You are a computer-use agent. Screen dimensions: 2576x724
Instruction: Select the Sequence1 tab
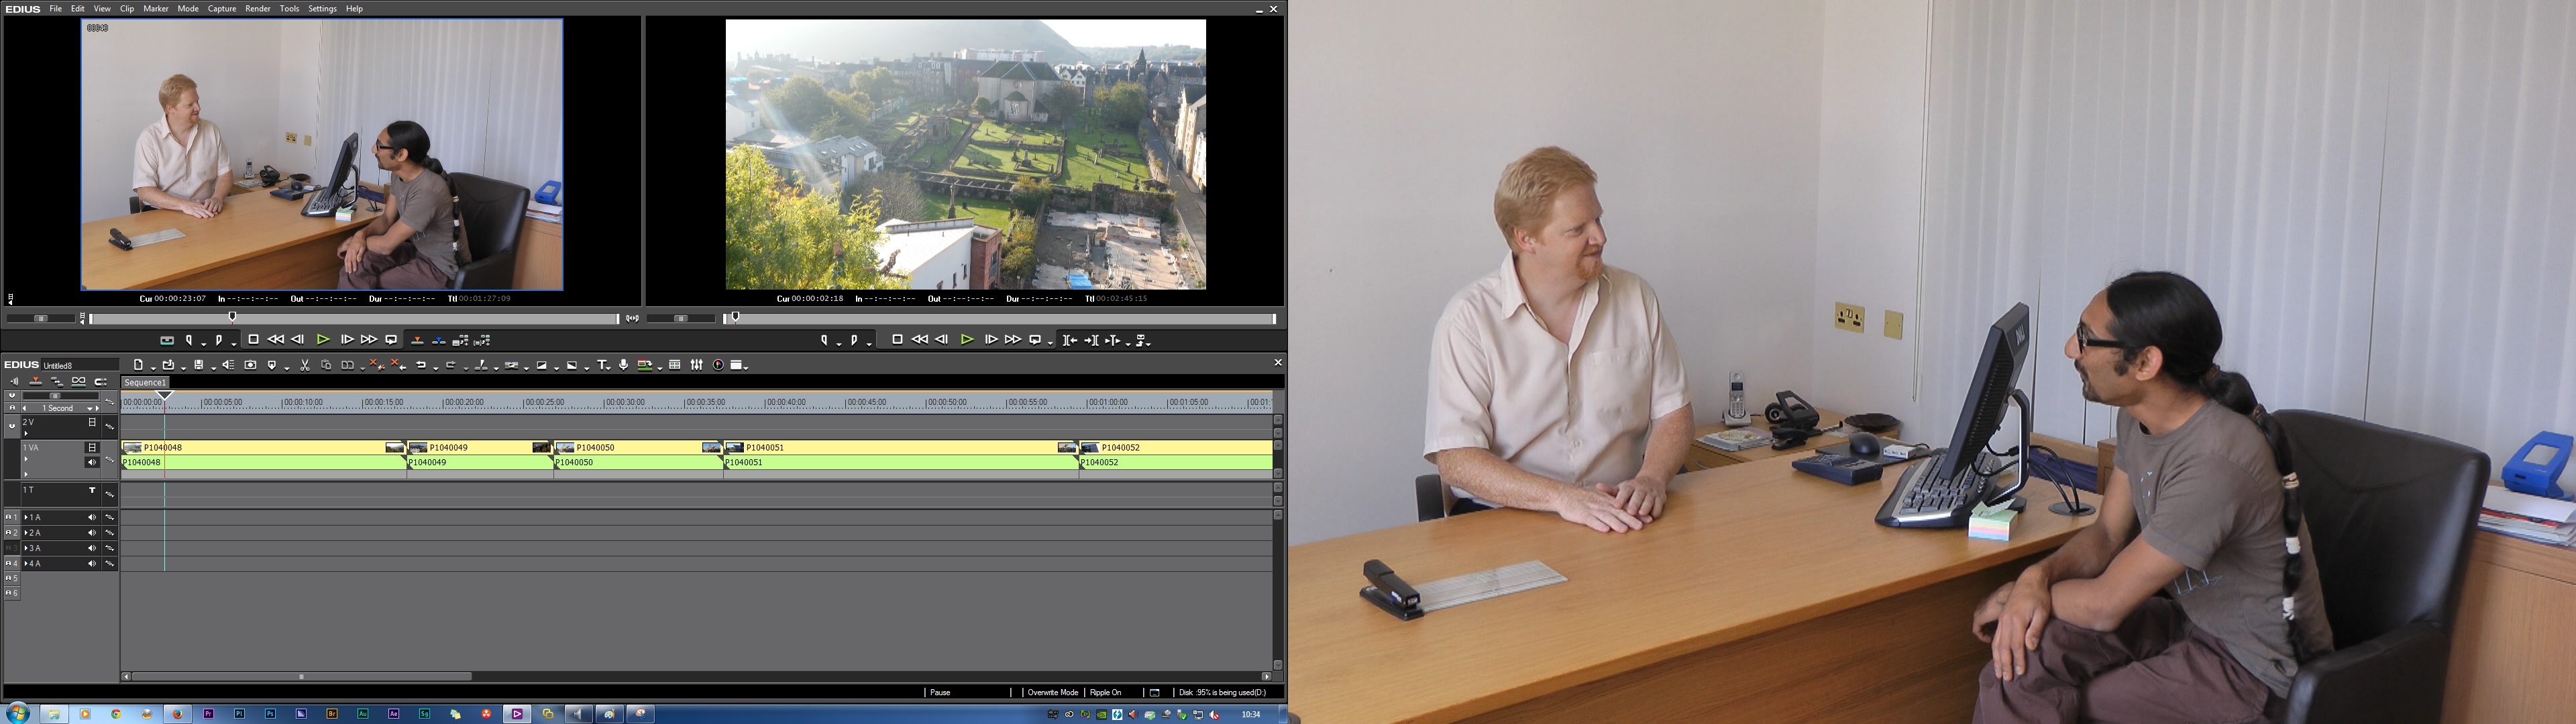[145, 383]
